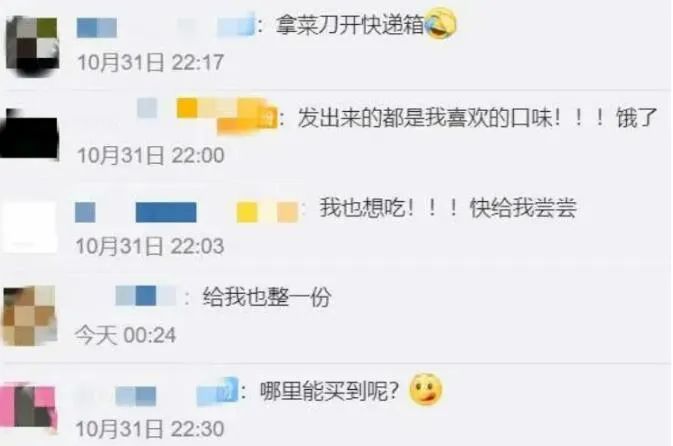Click the blue badge before 哪里能买到呢

click(x=217, y=391)
